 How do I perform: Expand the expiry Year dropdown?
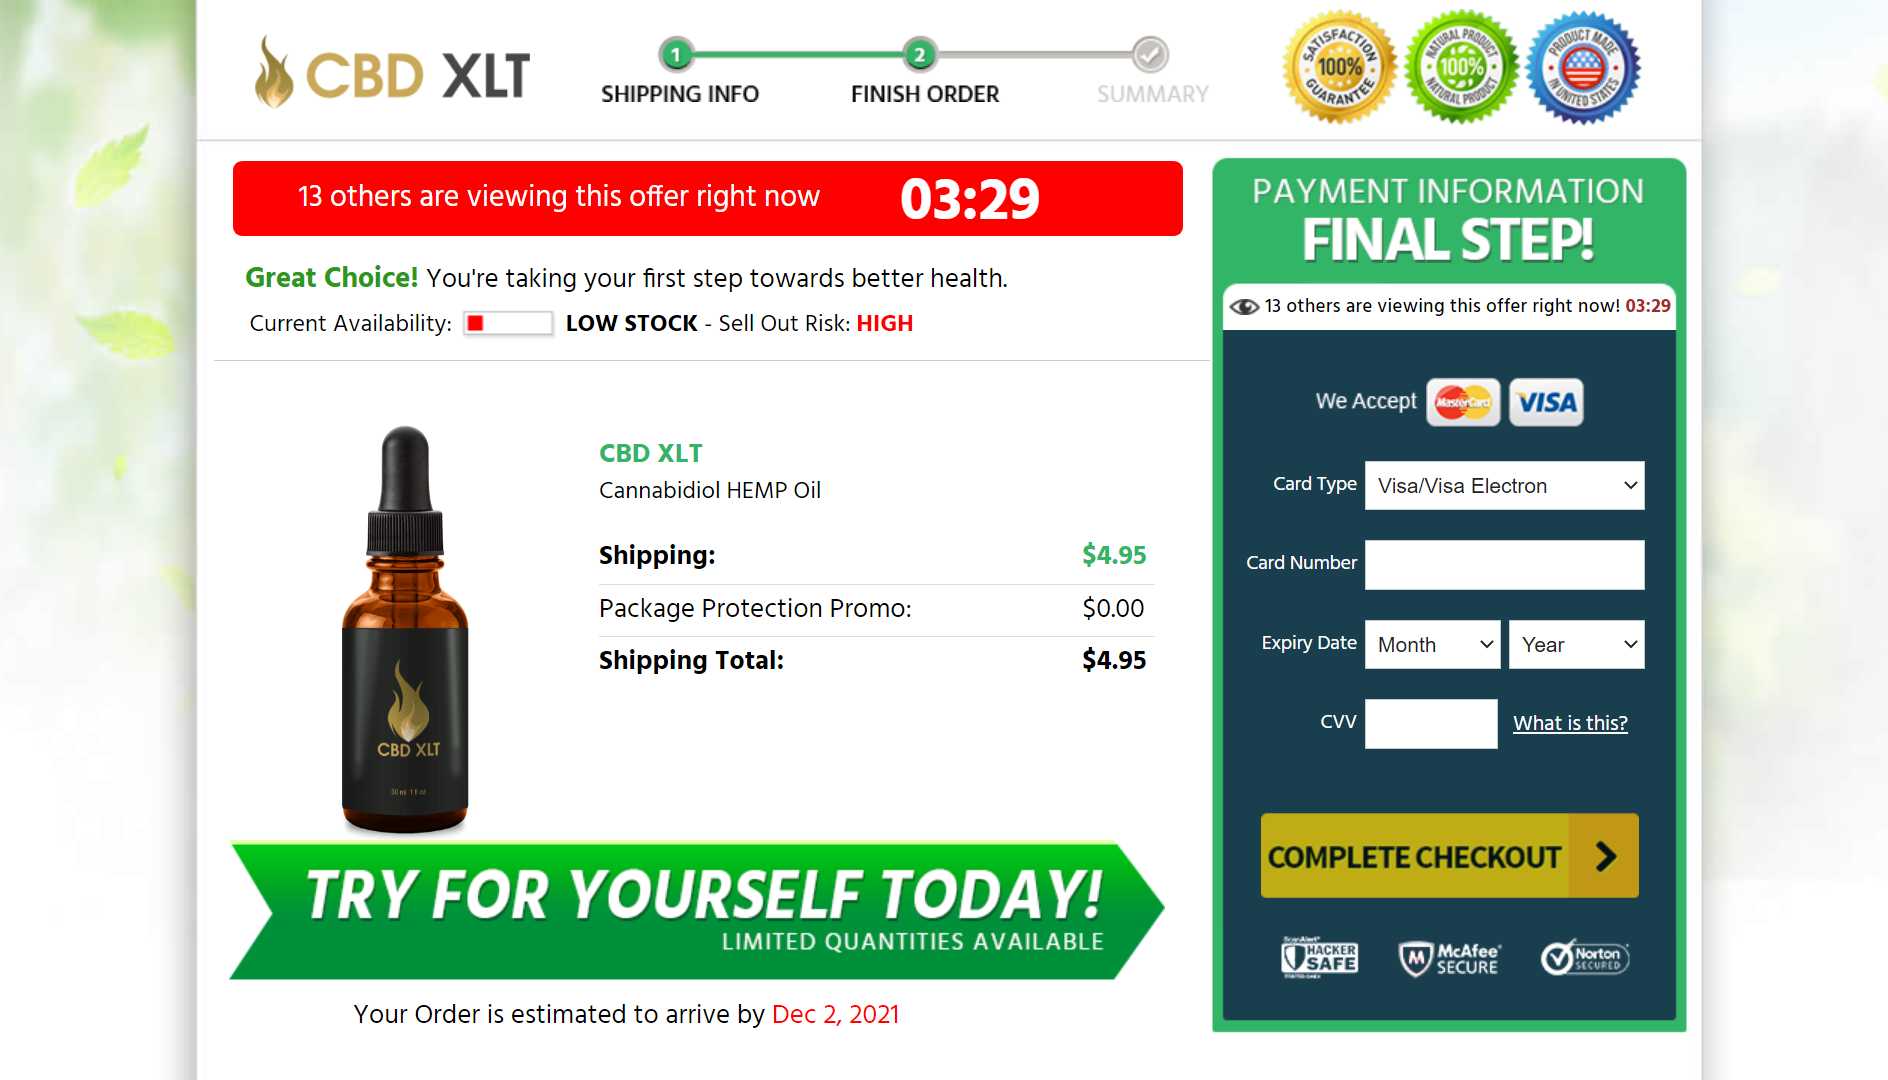(1576, 645)
